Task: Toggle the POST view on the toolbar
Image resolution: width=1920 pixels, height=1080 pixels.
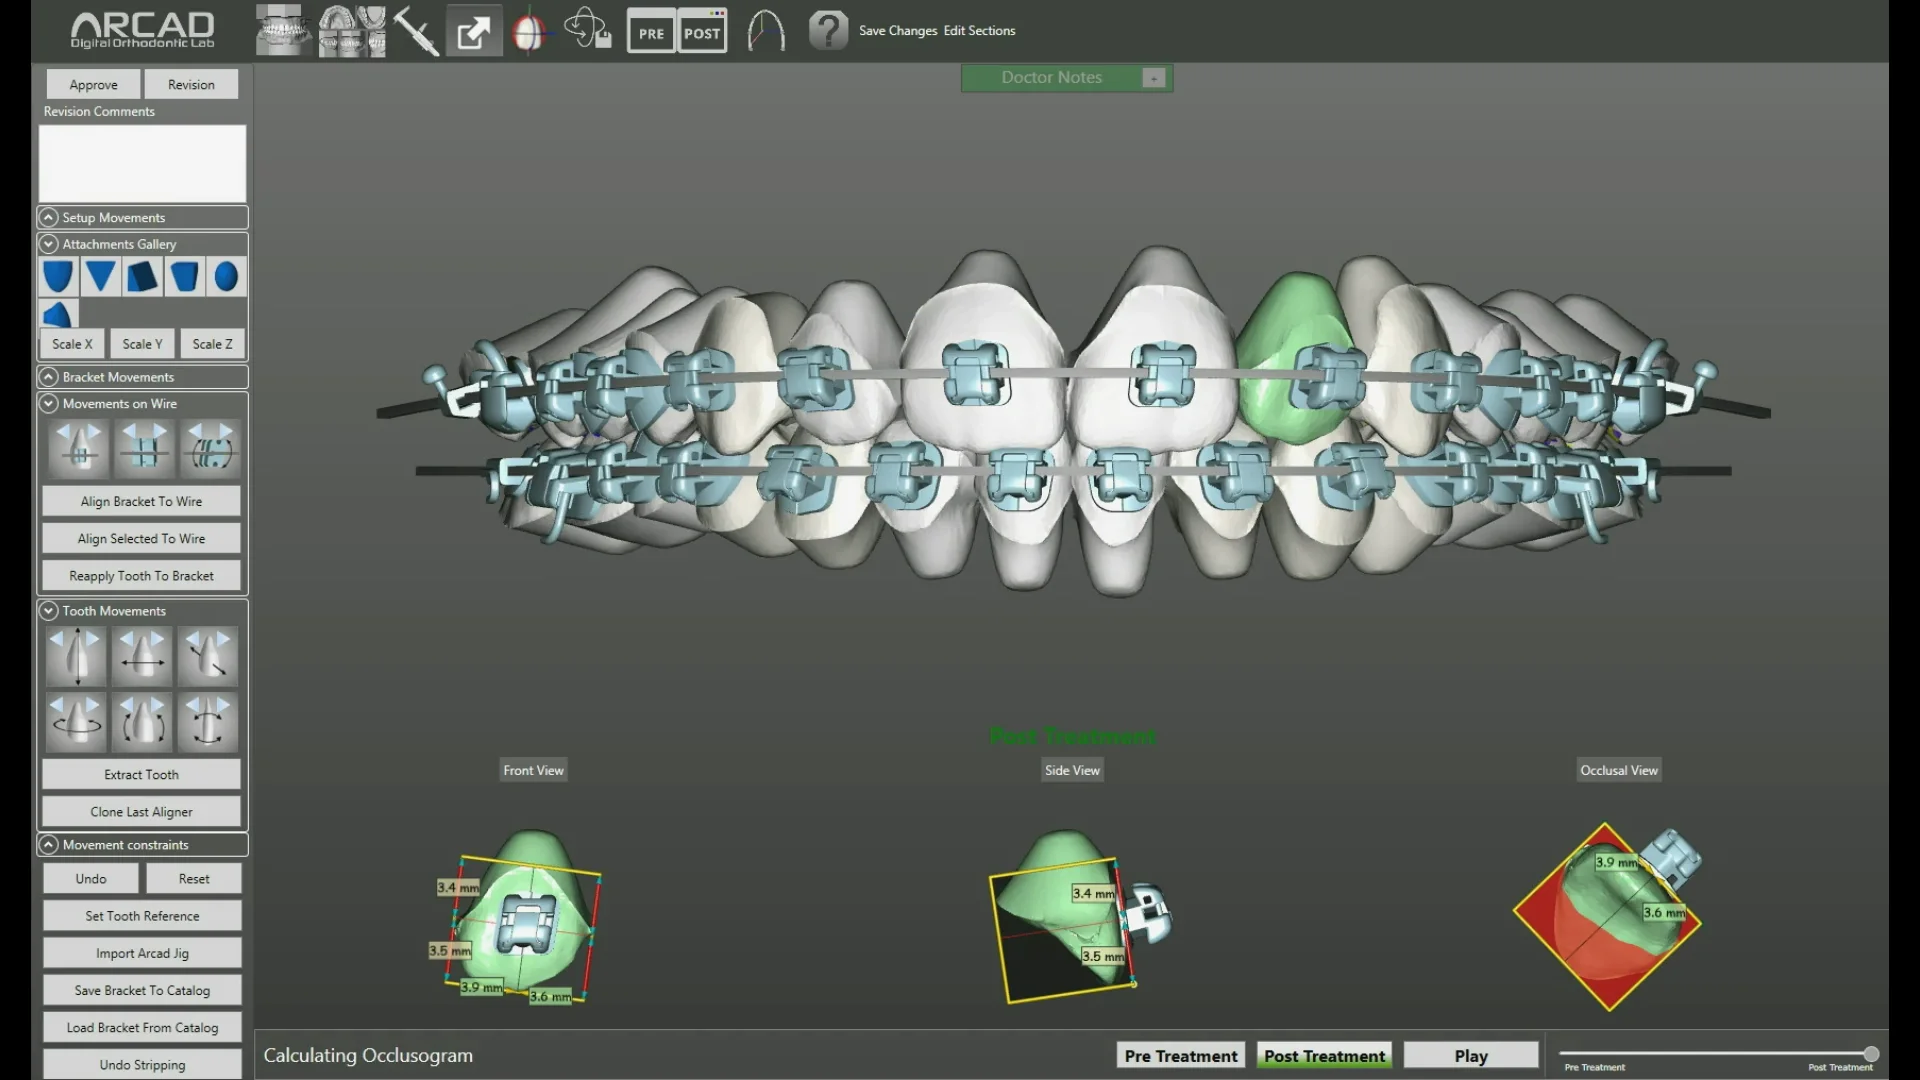Action: click(702, 30)
